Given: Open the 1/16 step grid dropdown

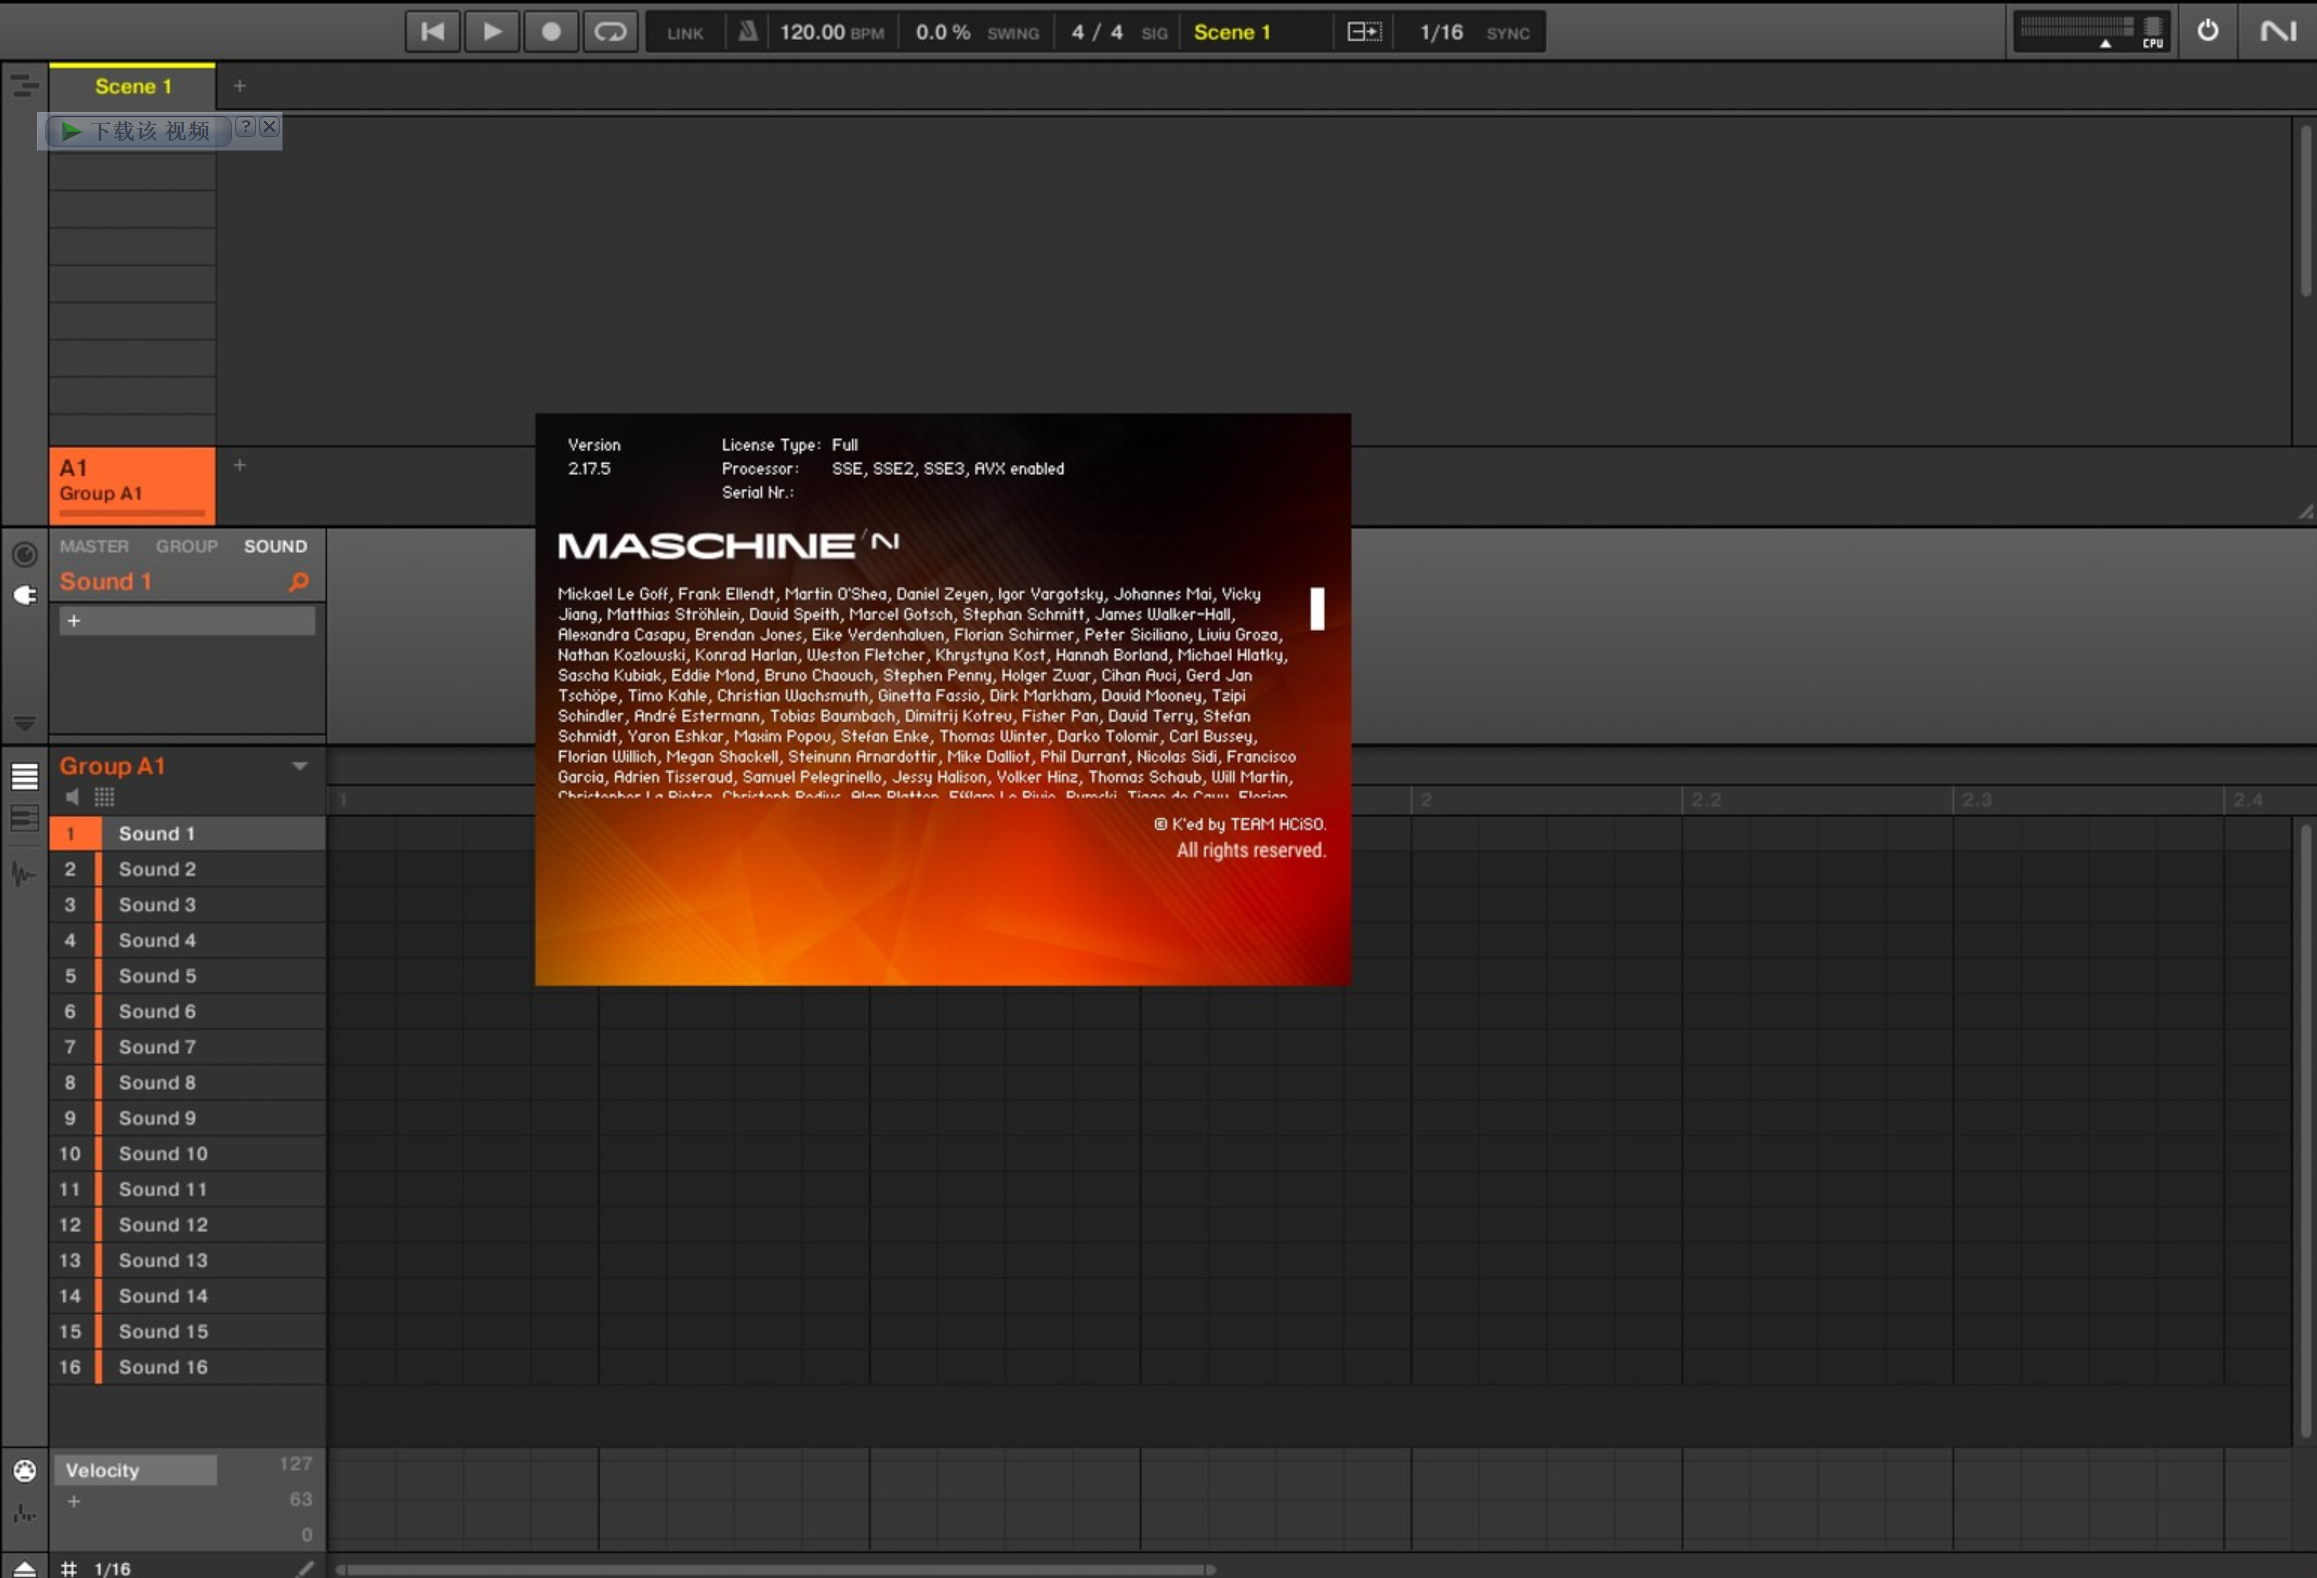Looking at the screenshot, I should (112, 1568).
